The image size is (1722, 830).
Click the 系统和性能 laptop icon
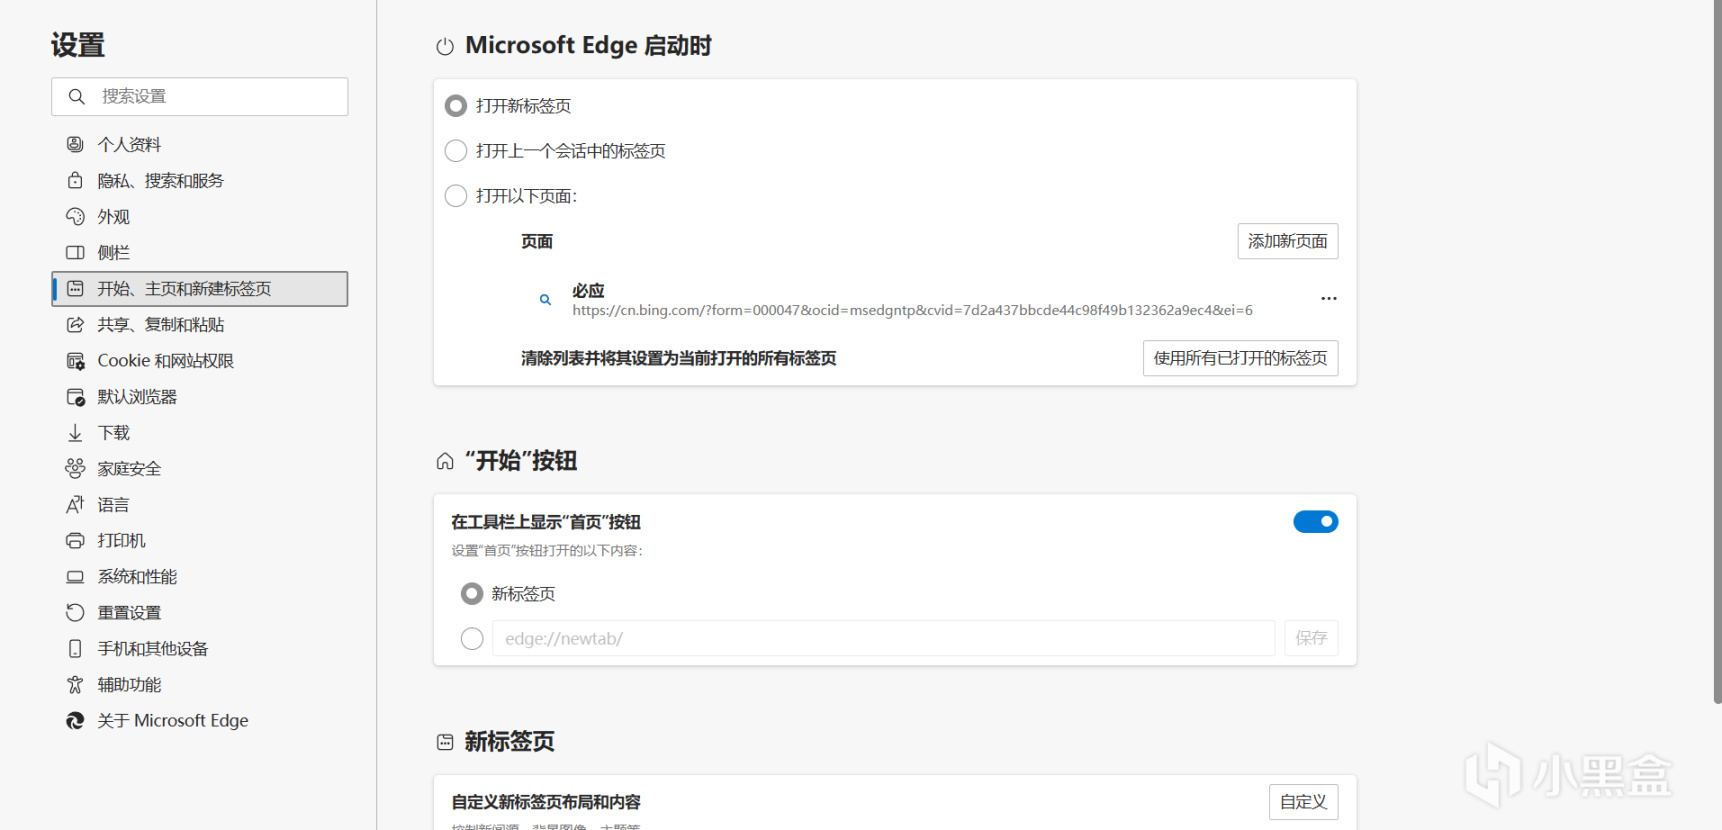pyautogui.click(x=75, y=577)
